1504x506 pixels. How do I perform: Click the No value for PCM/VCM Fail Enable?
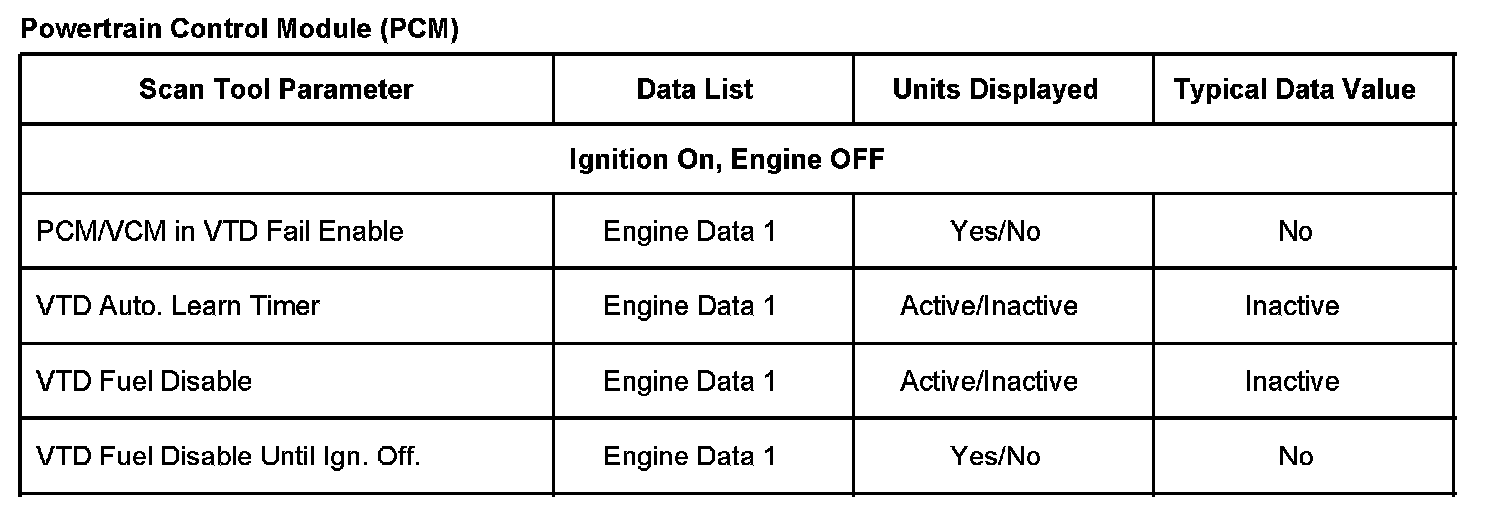point(1295,232)
